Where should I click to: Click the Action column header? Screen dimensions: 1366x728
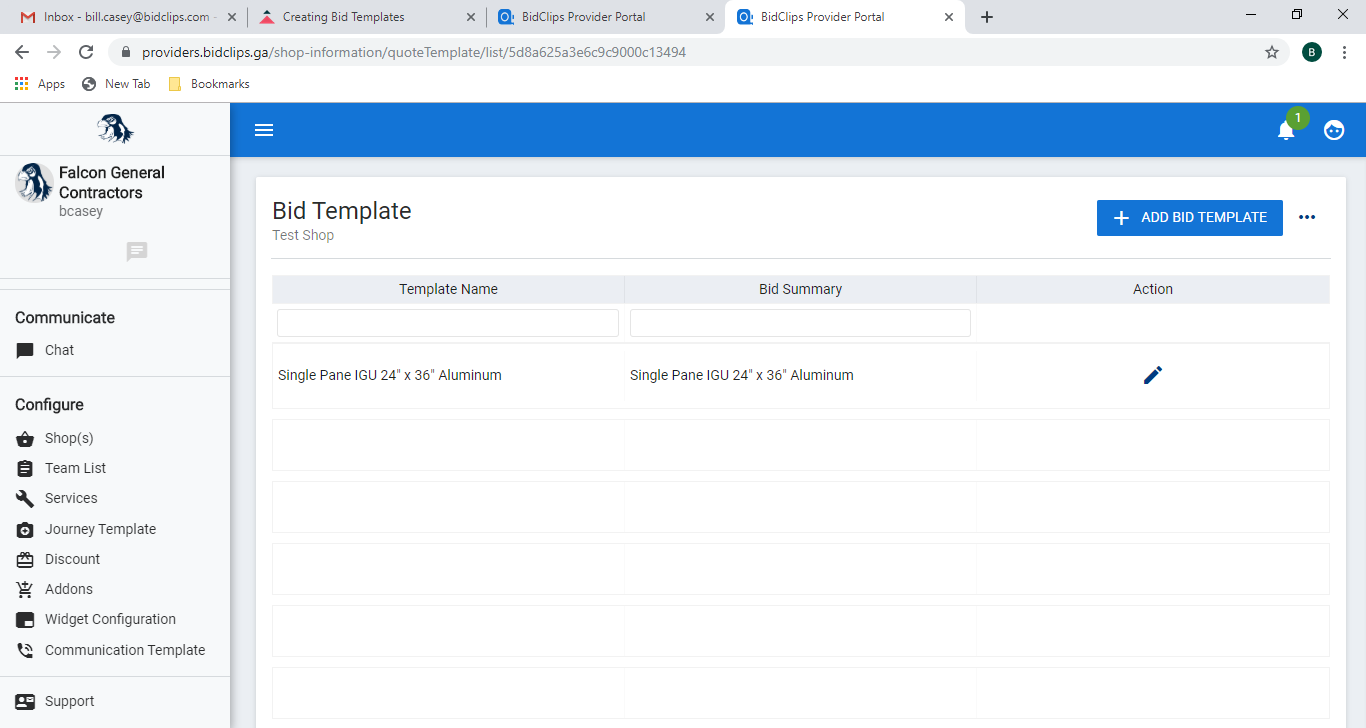[x=1153, y=289]
